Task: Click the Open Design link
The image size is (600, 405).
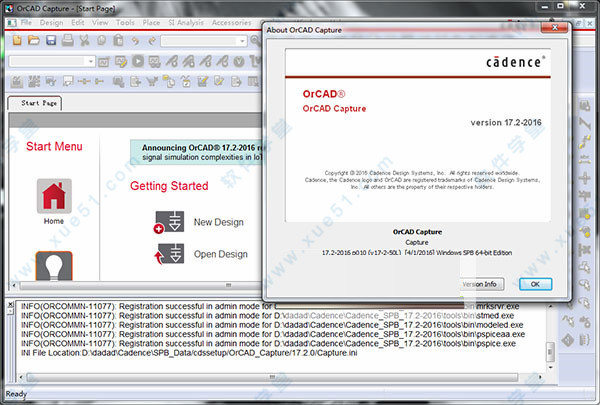Action: pyautogui.click(x=220, y=254)
